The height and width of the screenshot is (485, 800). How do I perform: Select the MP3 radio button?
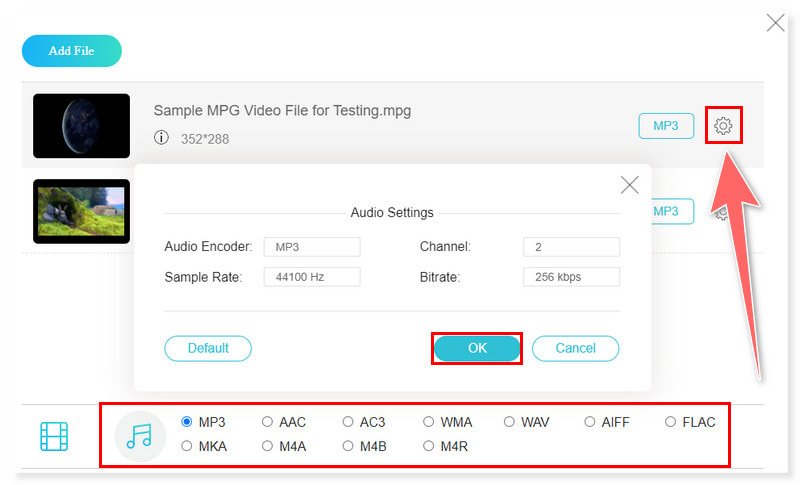[x=187, y=422]
